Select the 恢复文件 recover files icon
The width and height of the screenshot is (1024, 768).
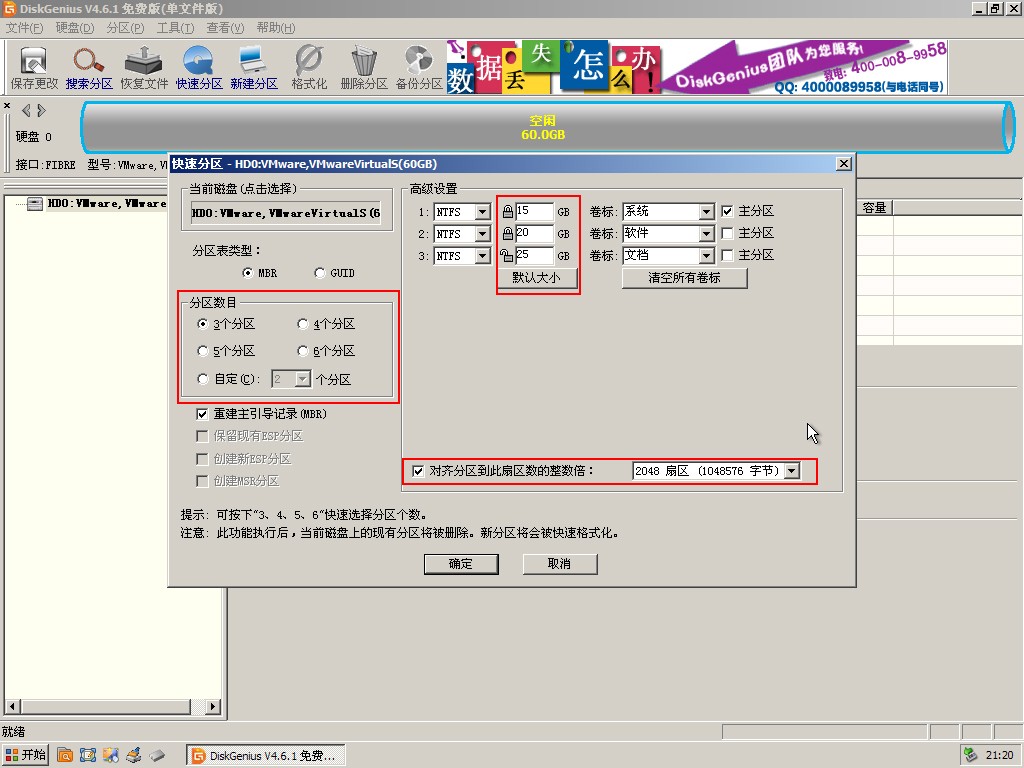(144, 67)
